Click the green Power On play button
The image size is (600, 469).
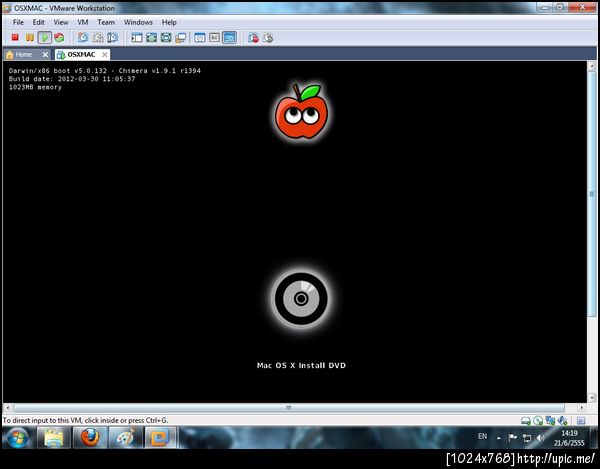pyautogui.click(x=44, y=37)
